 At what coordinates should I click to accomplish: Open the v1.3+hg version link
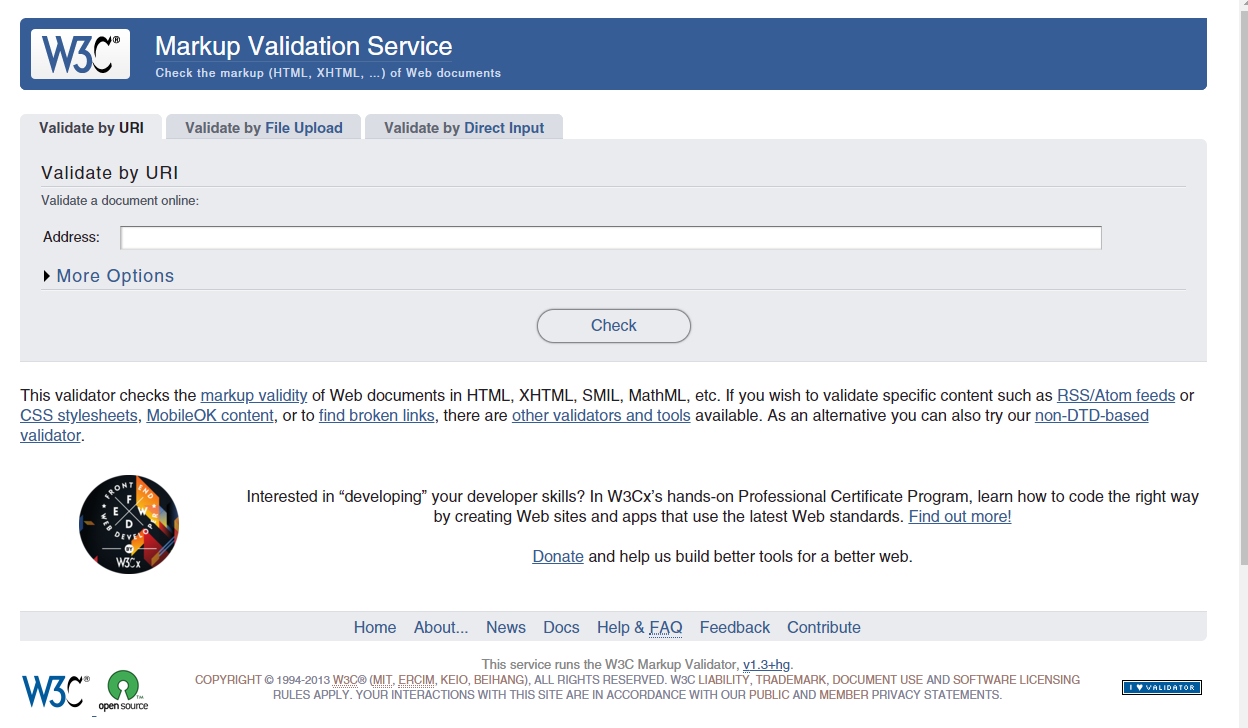[767, 664]
